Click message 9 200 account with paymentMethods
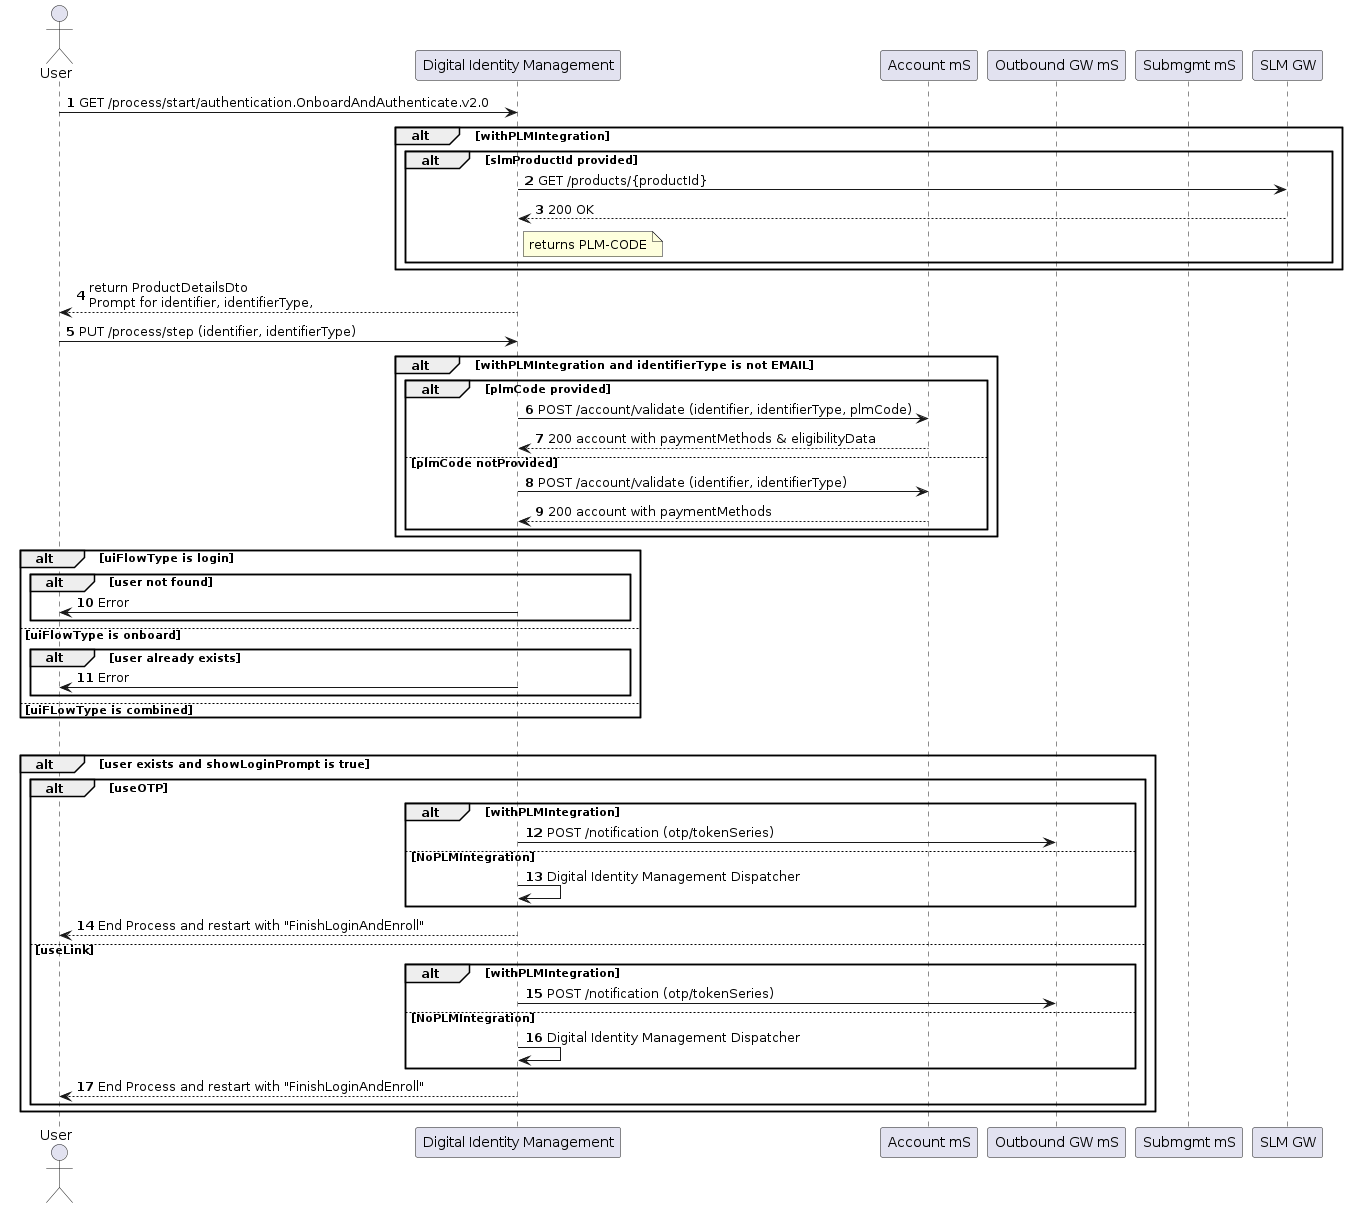The height and width of the screenshot is (1208, 1347). point(653,511)
